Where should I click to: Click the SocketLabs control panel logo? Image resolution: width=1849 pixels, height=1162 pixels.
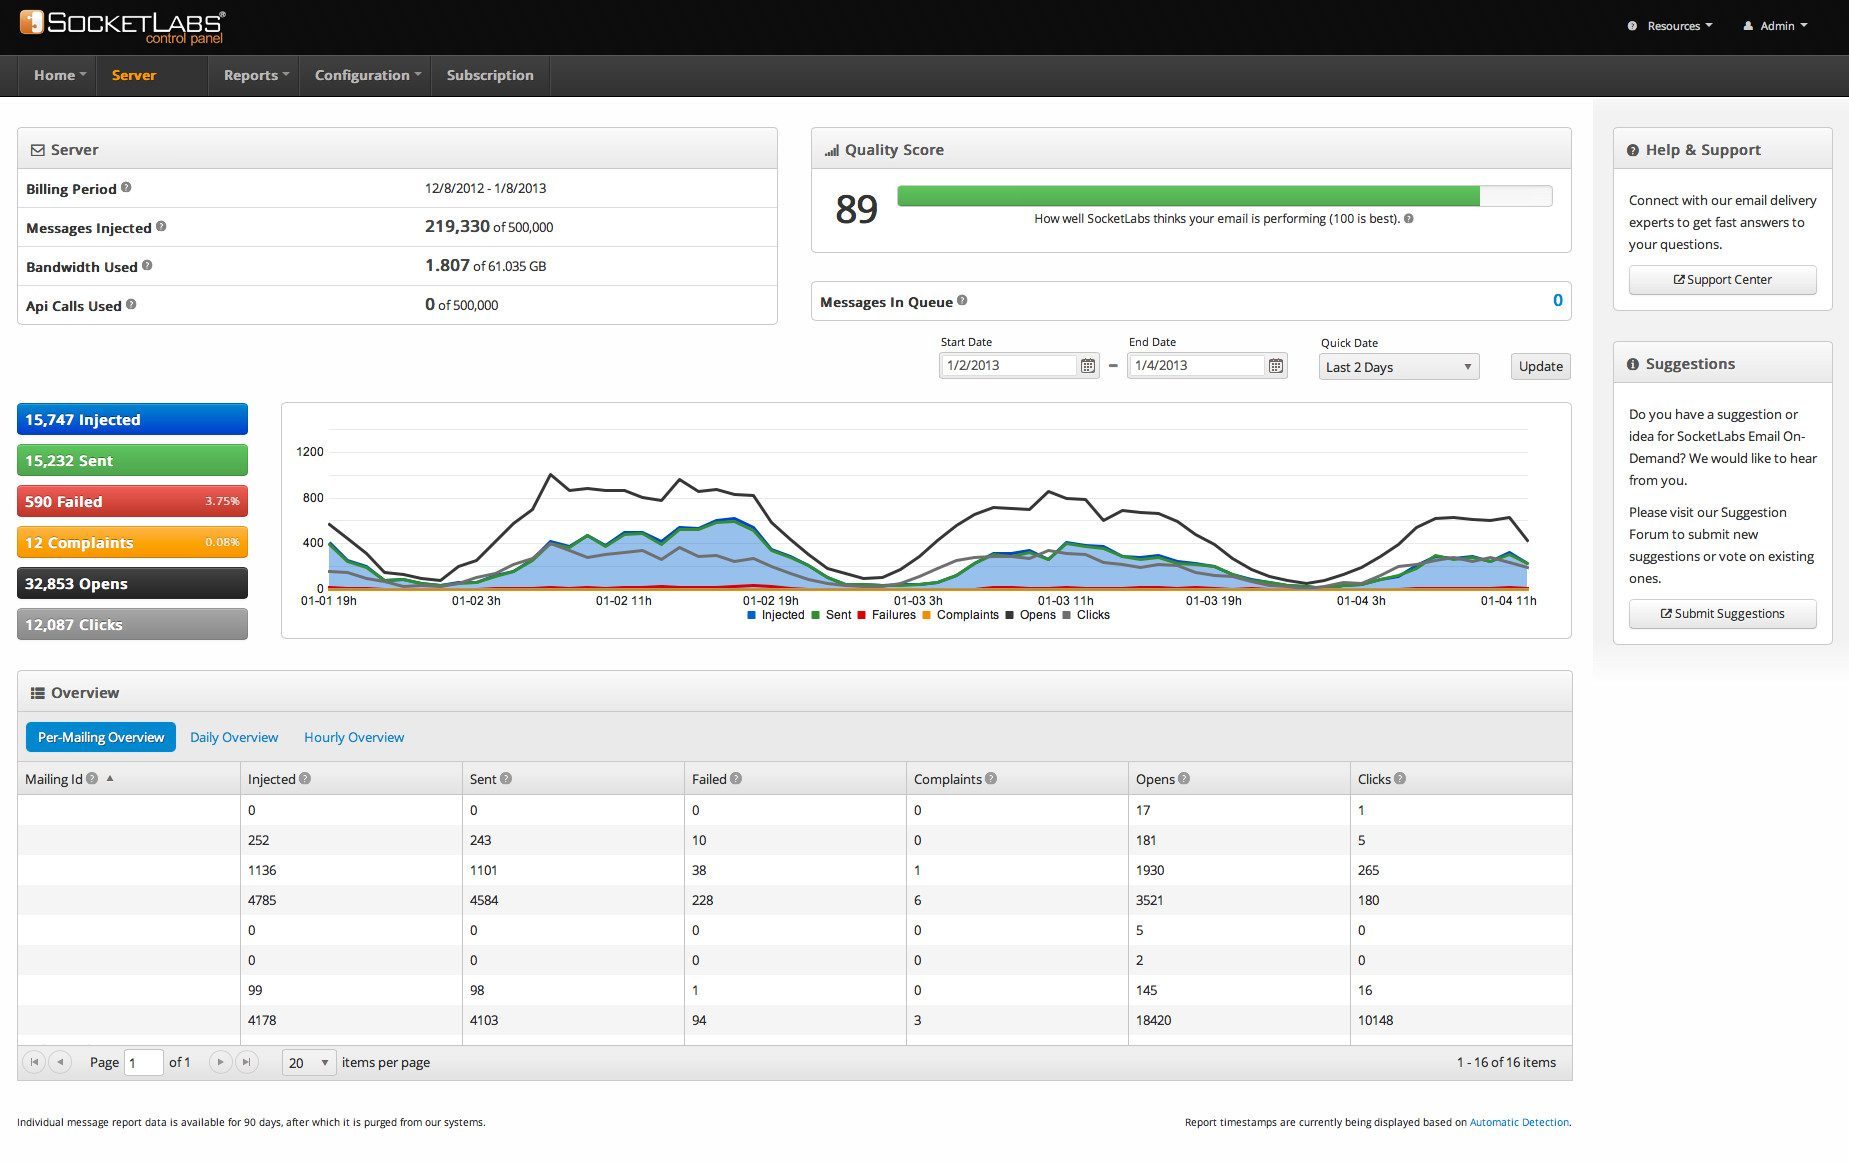122,26
